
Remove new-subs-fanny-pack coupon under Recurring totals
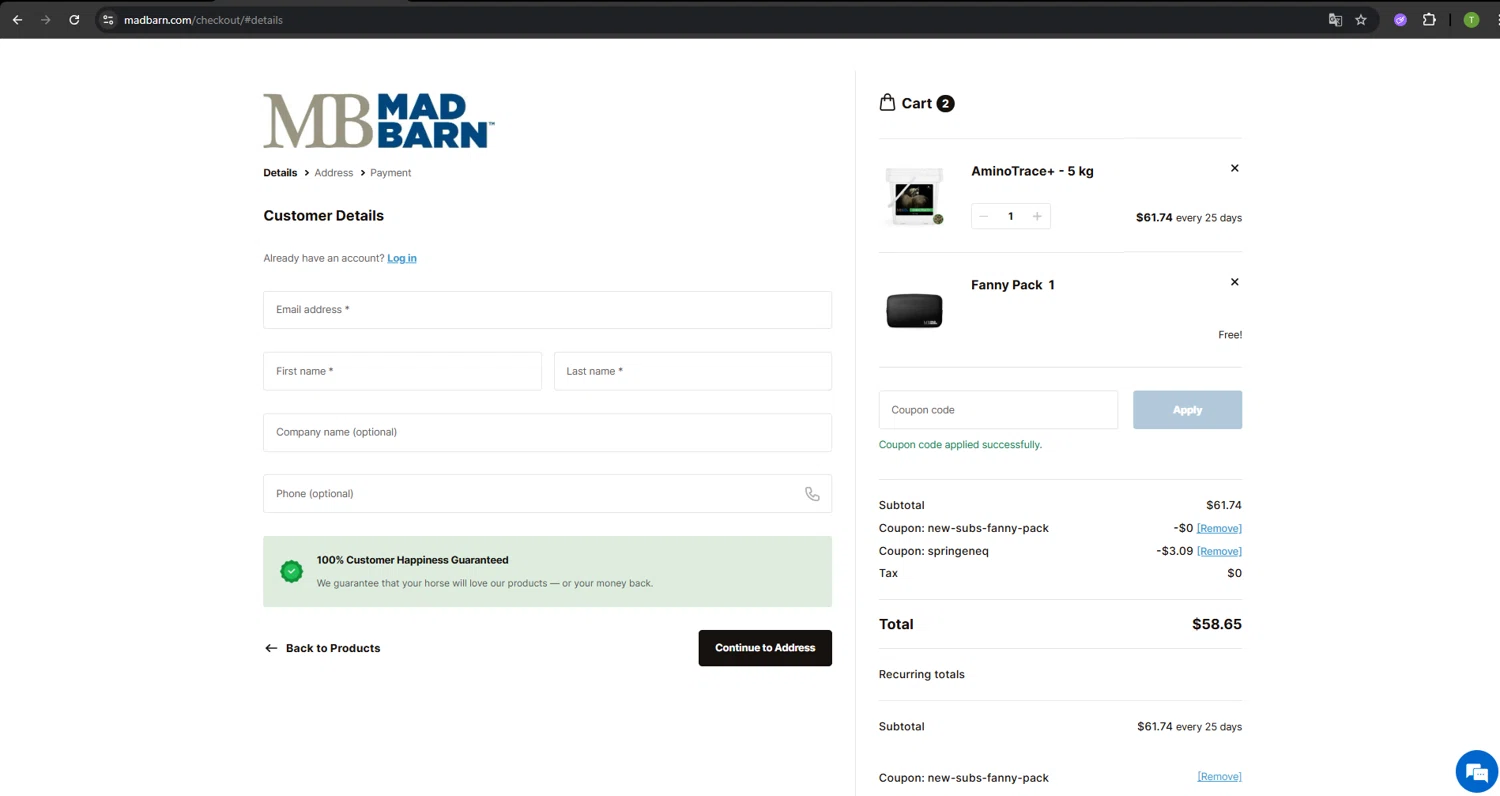[1219, 776]
